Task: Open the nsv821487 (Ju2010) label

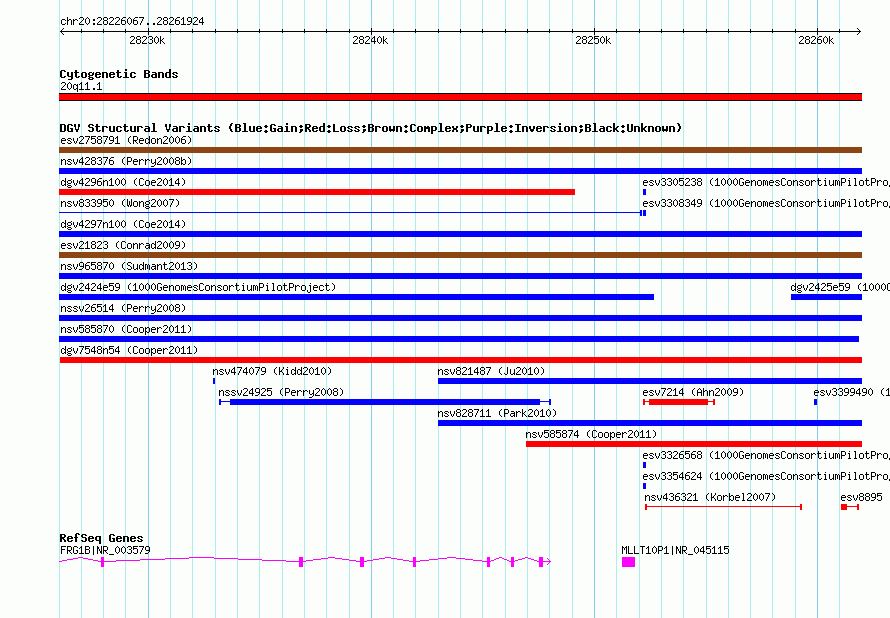Action: pos(491,371)
